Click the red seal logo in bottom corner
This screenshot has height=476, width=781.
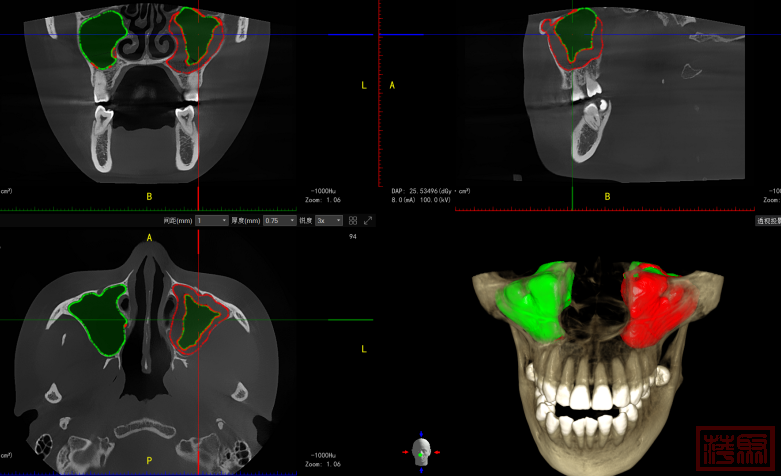735,447
